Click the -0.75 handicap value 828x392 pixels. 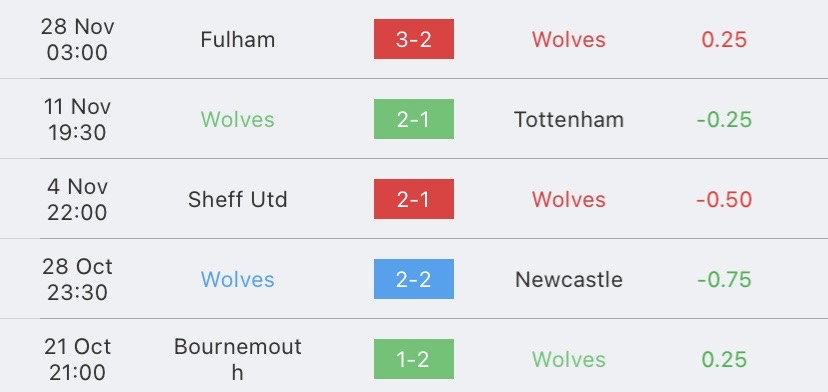[724, 279]
